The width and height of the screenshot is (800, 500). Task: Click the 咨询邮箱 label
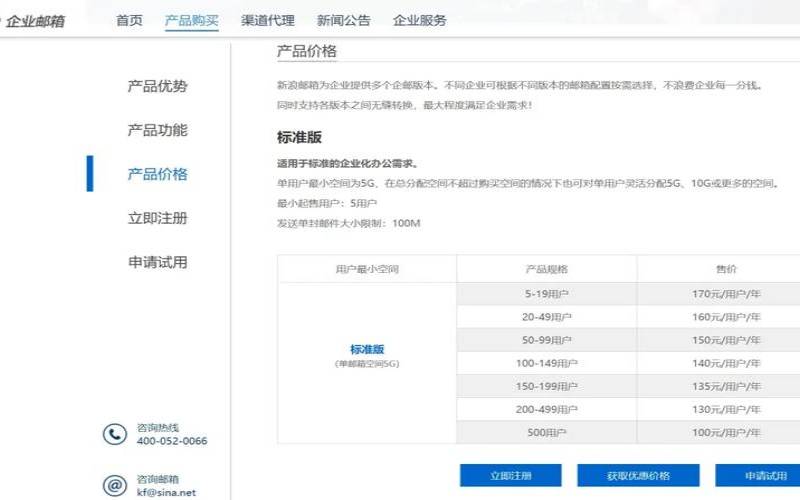pos(158,479)
